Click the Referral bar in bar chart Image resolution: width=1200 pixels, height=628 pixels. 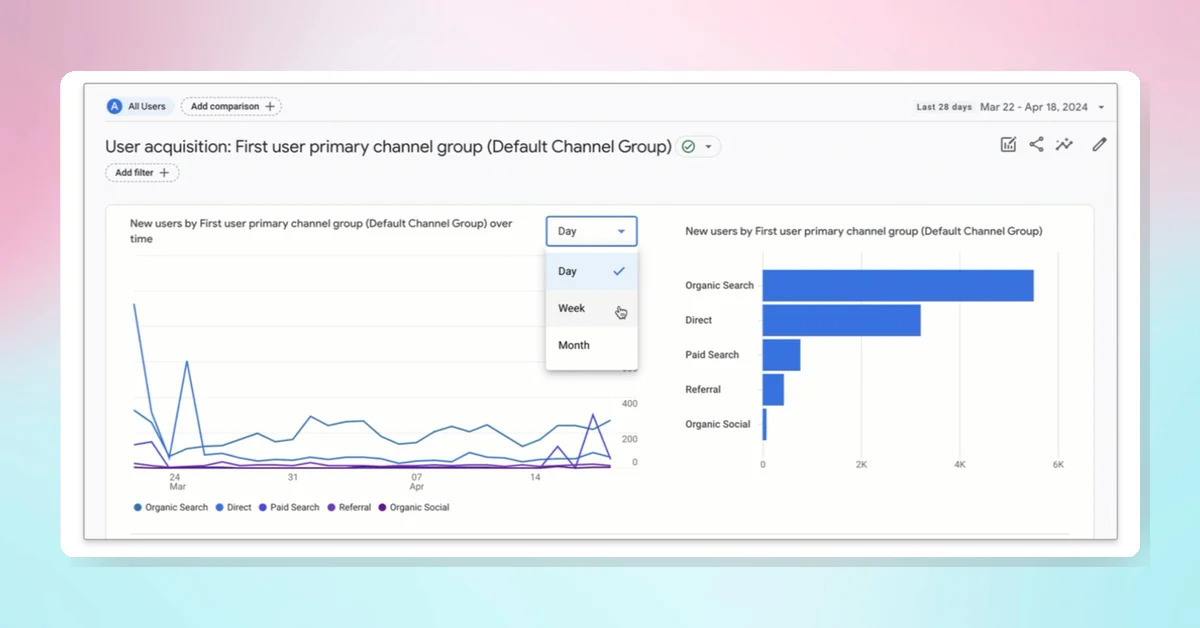[x=773, y=390]
